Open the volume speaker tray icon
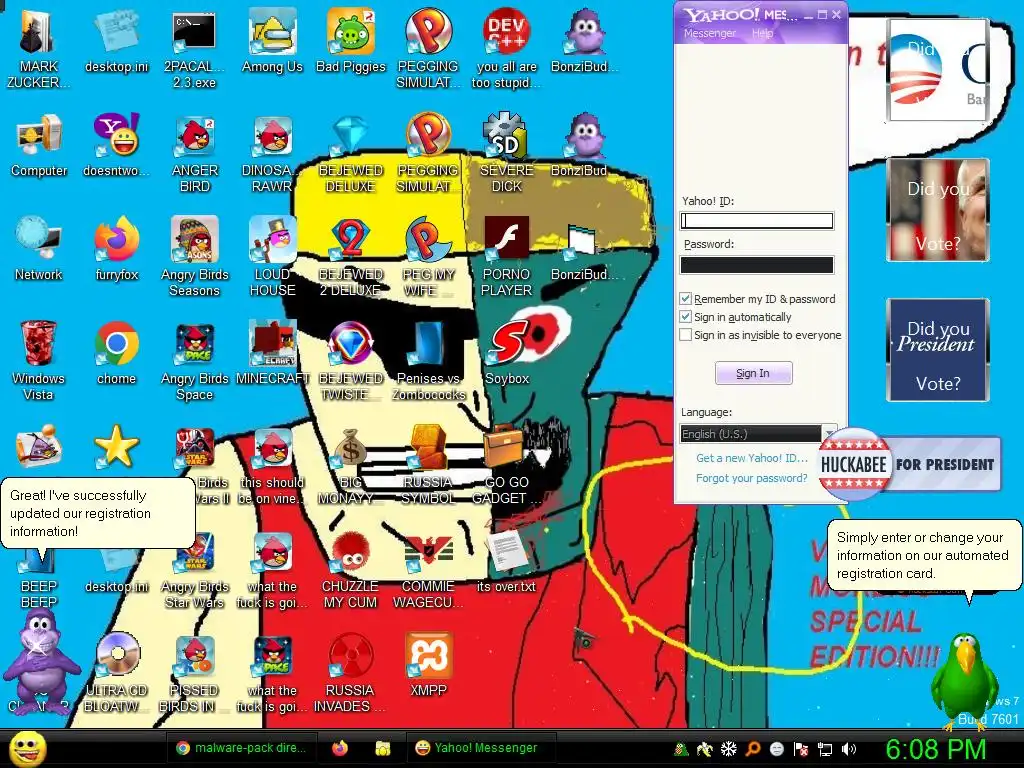 [849, 749]
